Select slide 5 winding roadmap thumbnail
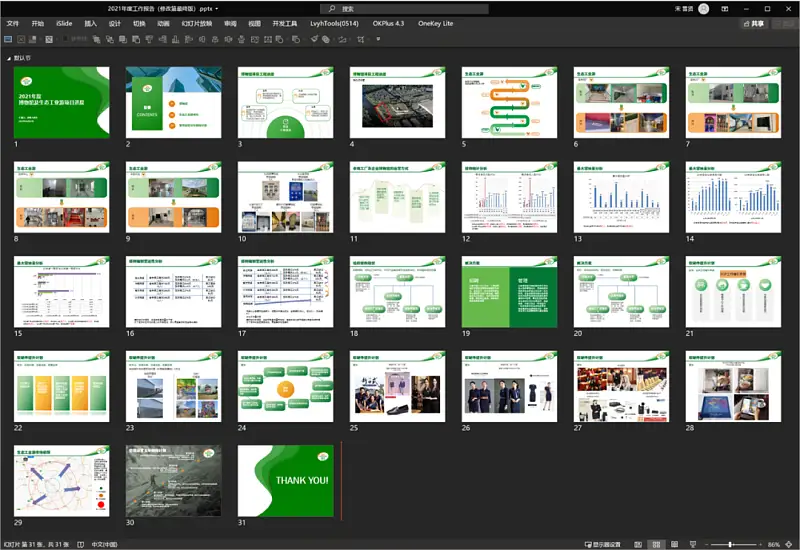800x550 pixels. [x=509, y=102]
